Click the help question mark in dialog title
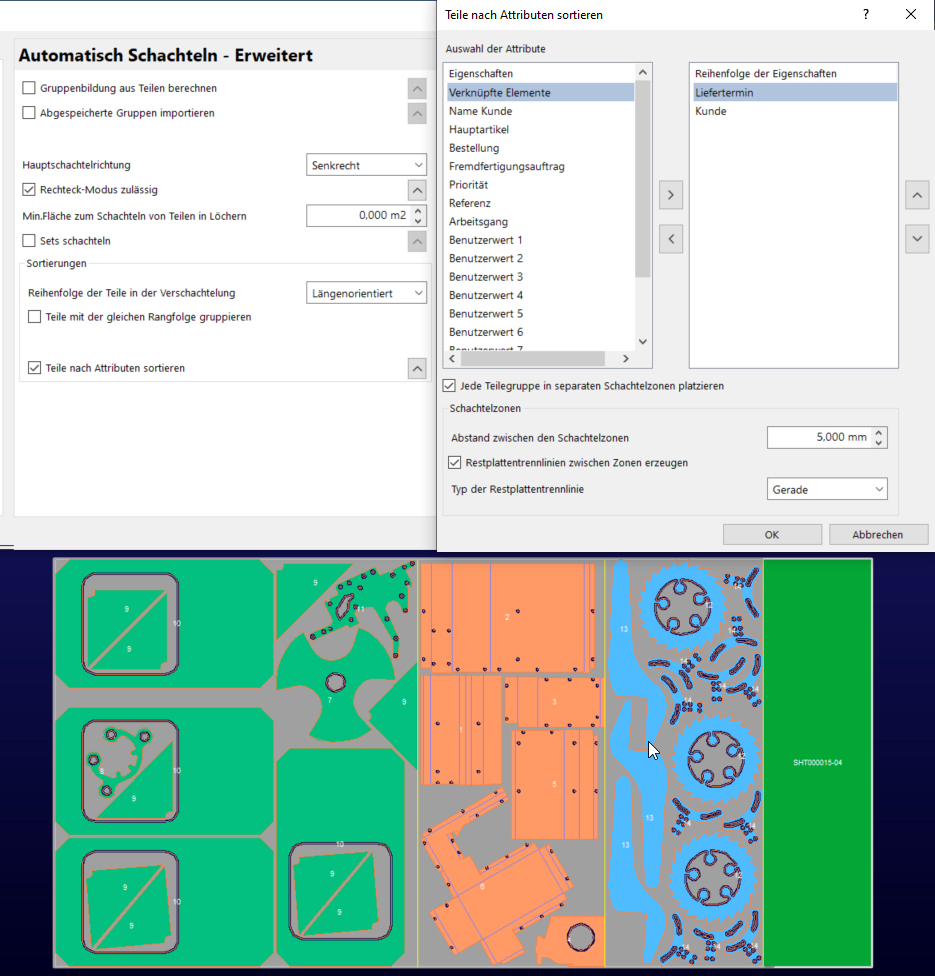Screen dimensions: 935x976 point(865,14)
